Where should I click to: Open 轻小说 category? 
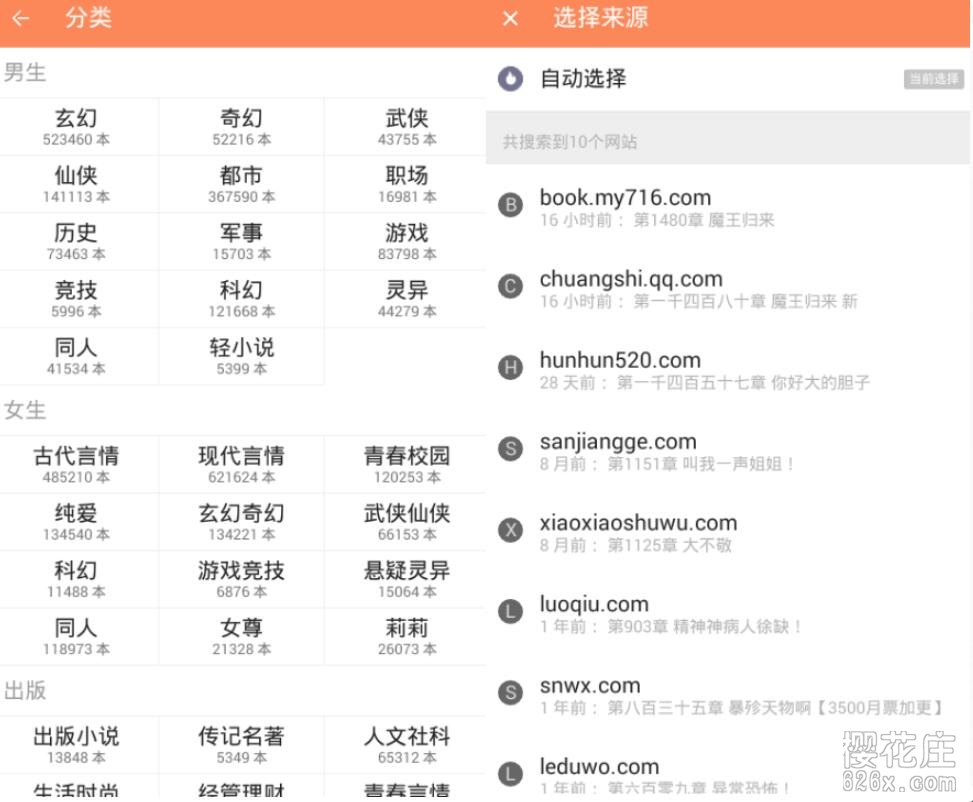(x=241, y=356)
